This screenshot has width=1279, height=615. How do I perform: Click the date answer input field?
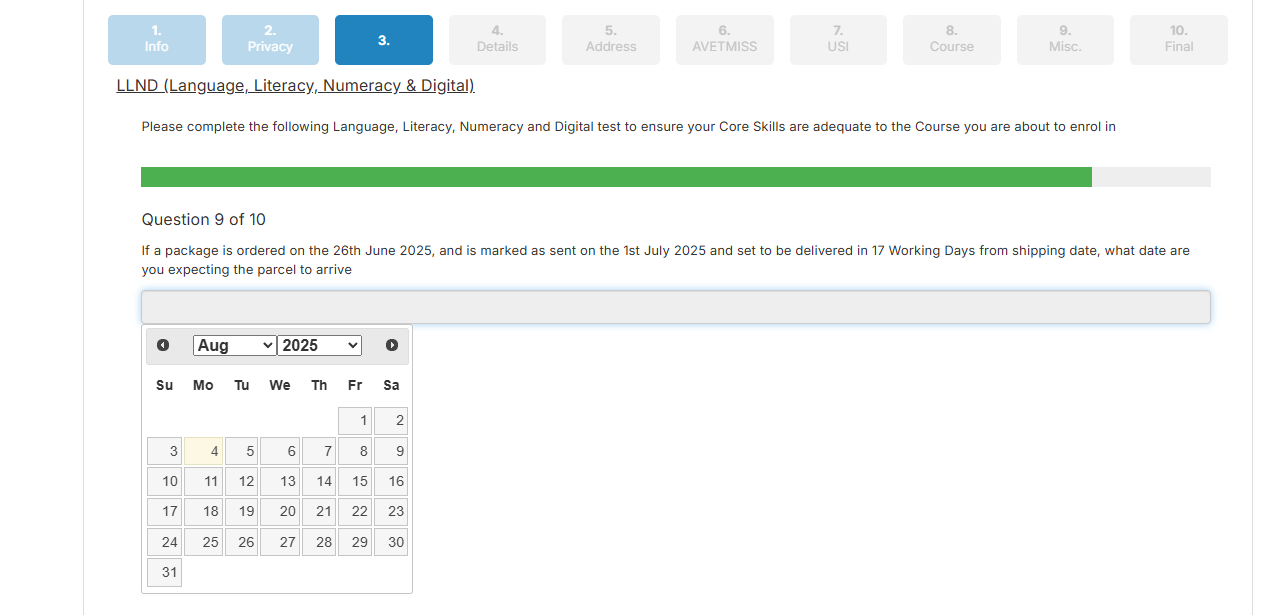pyautogui.click(x=675, y=307)
